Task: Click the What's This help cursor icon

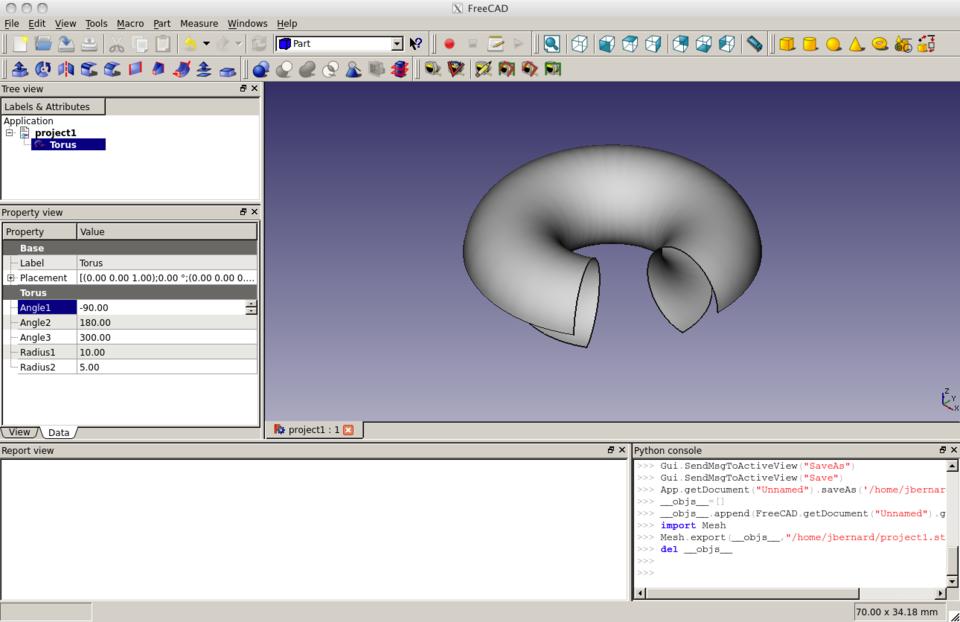Action: (x=416, y=44)
